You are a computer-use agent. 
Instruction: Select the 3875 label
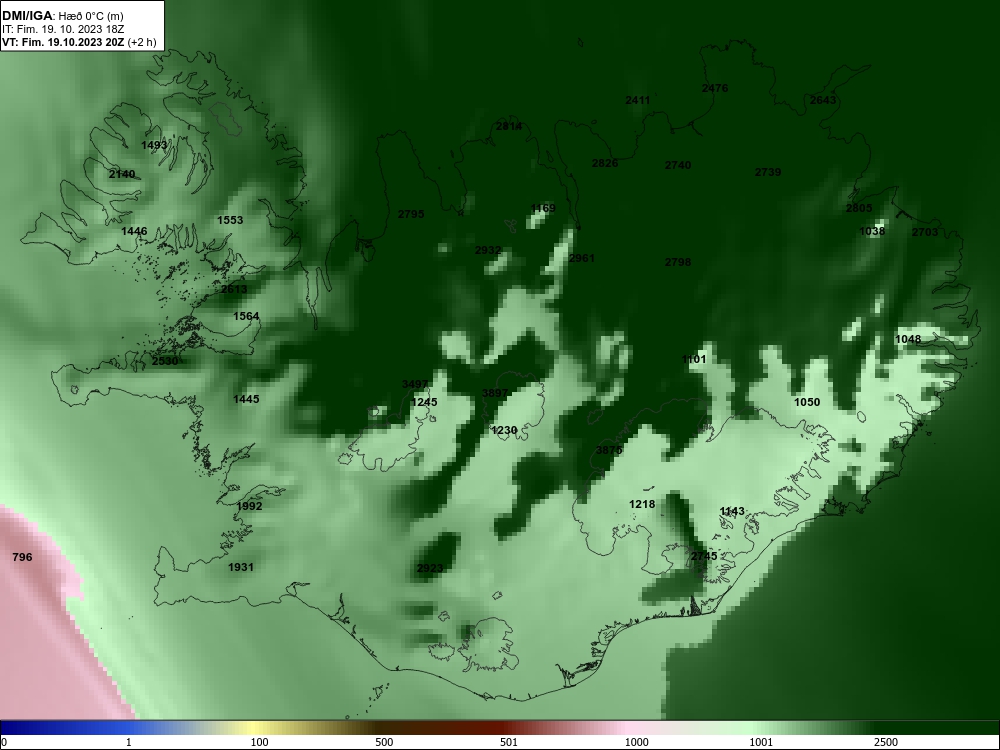pyautogui.click(x=609, y=450)
